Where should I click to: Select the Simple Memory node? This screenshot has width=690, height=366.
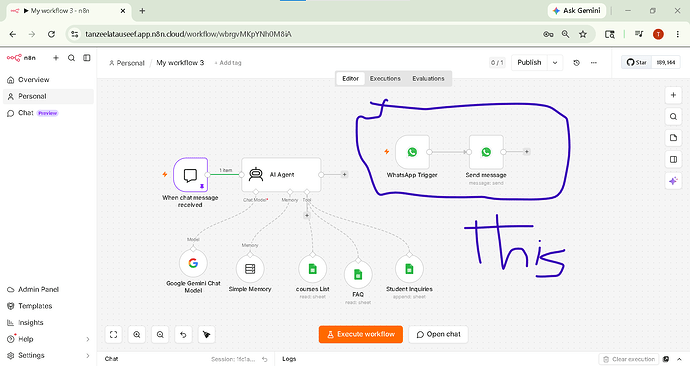[x=250, y=269]
